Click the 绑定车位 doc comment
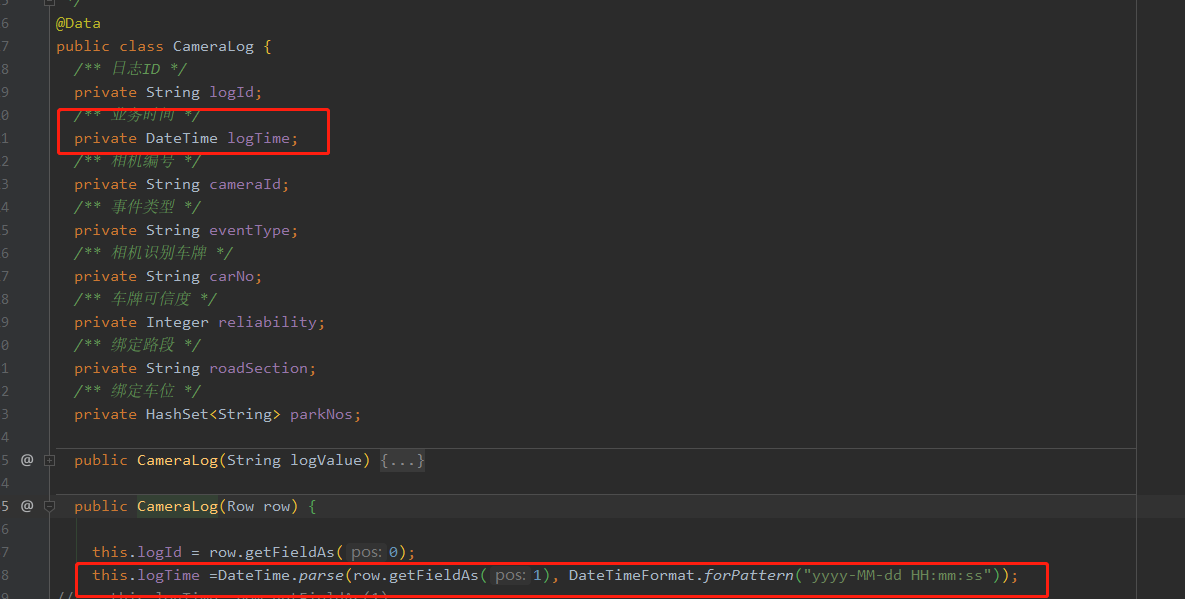The image size is (1185, 599). pos(137,391)
